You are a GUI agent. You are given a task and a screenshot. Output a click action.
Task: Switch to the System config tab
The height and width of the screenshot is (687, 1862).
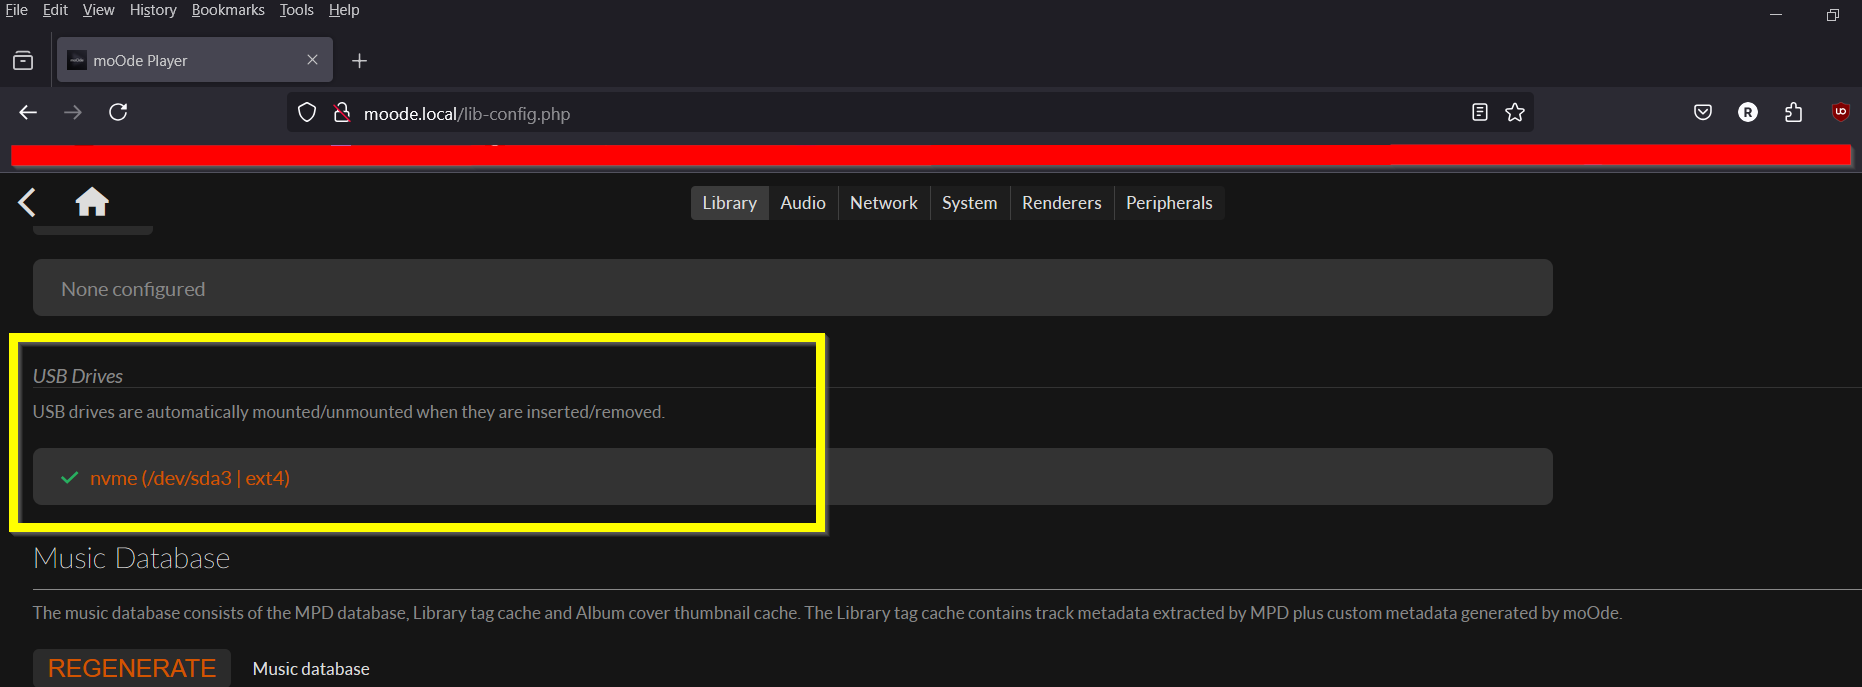coord(970,203)
